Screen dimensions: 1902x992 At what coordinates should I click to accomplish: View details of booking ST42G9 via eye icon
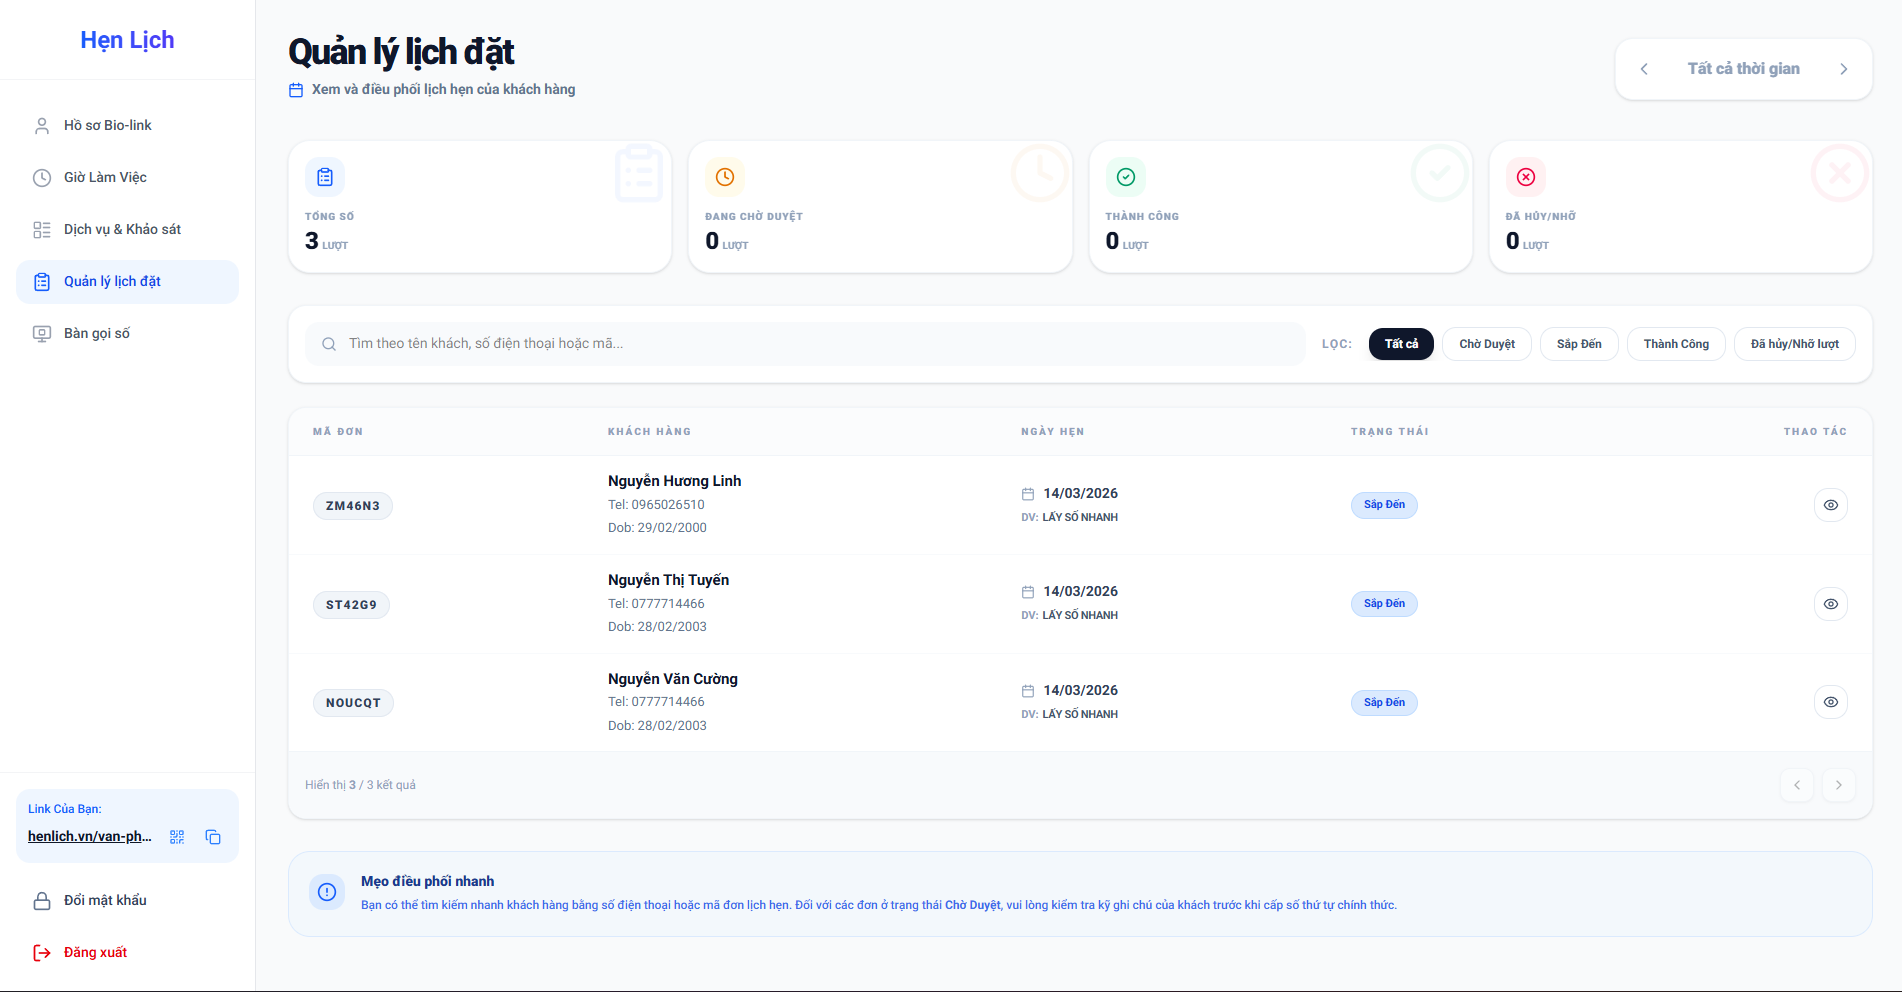(x=1830, y=604)
